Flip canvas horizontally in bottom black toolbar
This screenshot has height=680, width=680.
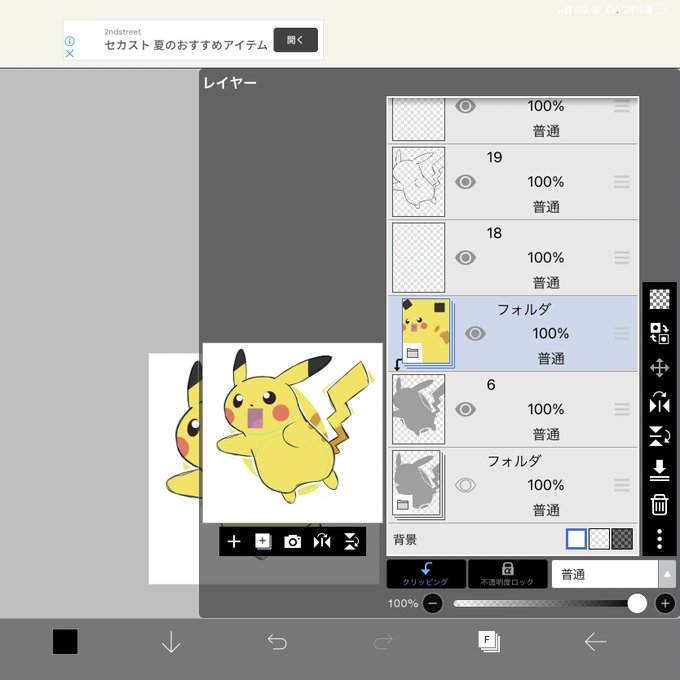coord(322,541)
